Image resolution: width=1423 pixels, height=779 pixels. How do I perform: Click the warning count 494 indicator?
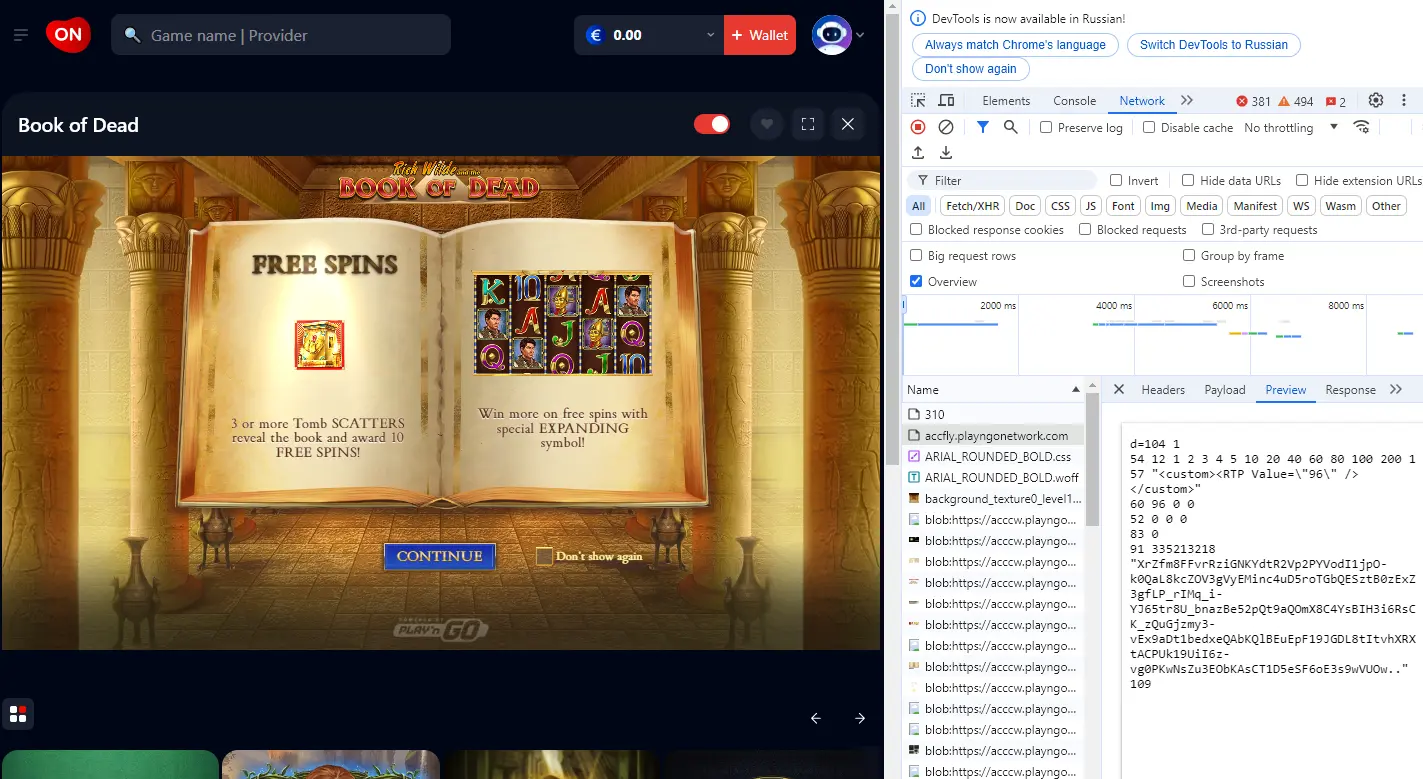1296,101
